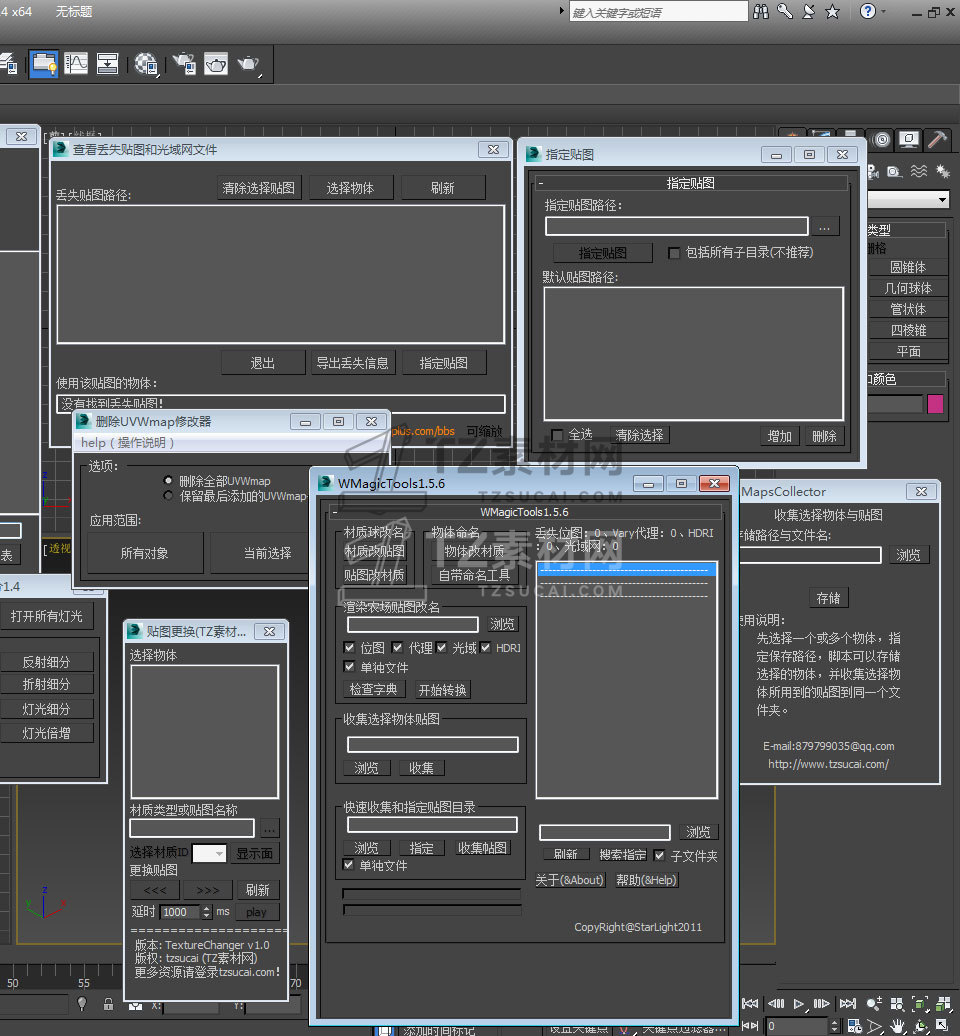The width and height of the screenshot is (960, 1036).
Task: Switch to the Motion command panel tab
Action: point(881,139)
